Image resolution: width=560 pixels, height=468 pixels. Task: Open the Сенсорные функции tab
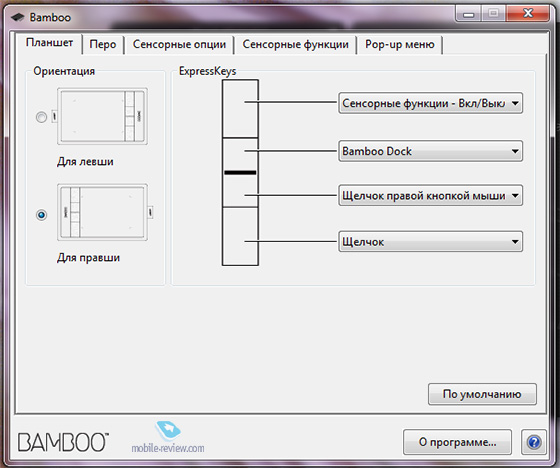[295, 44]
